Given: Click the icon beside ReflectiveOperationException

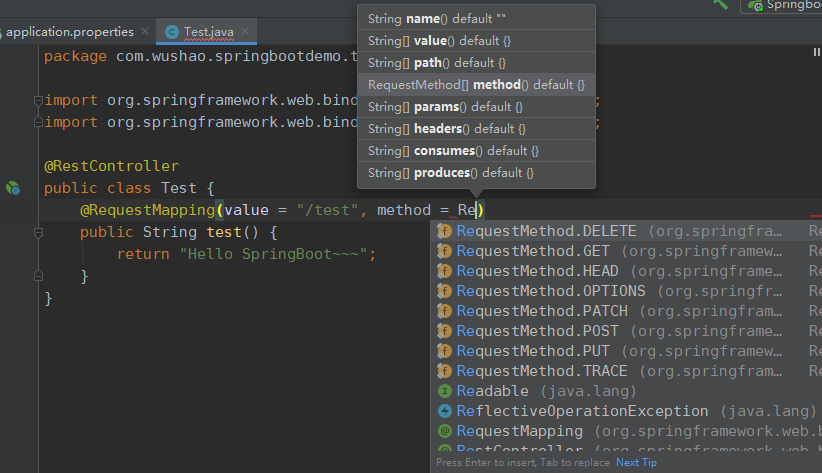Looking at the screenshot, I should [444, 411].
